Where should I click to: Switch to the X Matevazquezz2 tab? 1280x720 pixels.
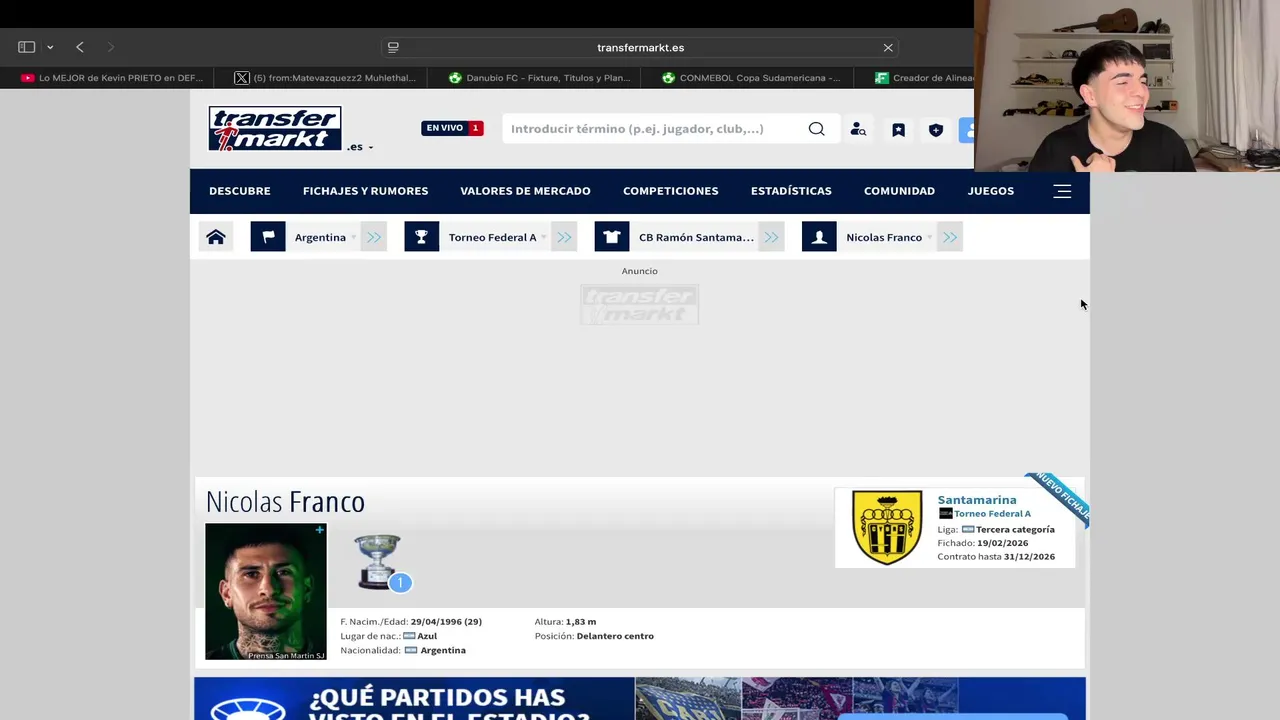point(324,77)
